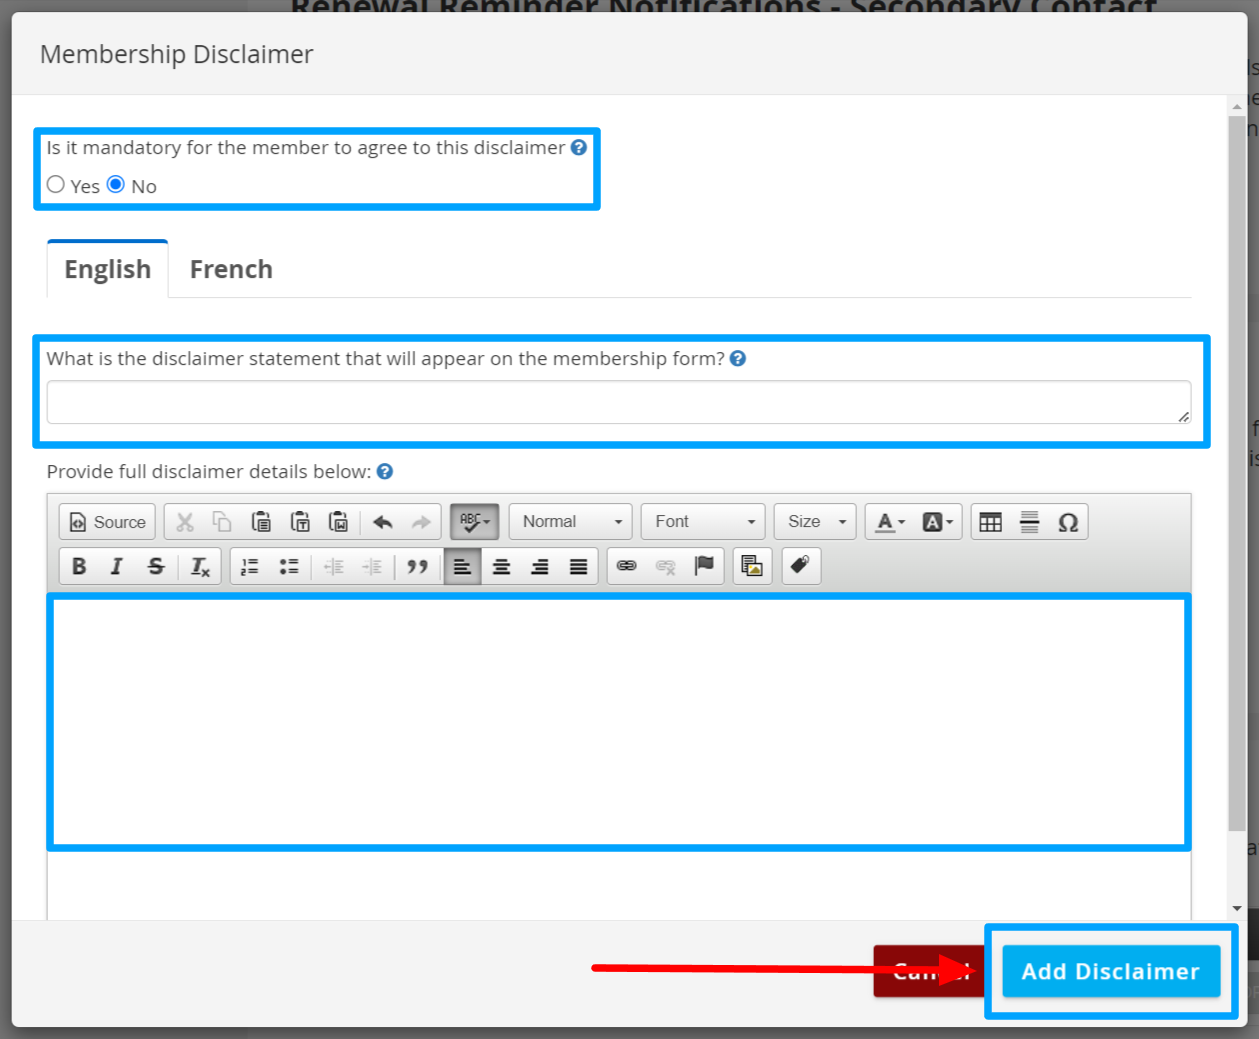1259x1039 pixels.
Task: Insert a numbered list
Action: pos(250,566)
